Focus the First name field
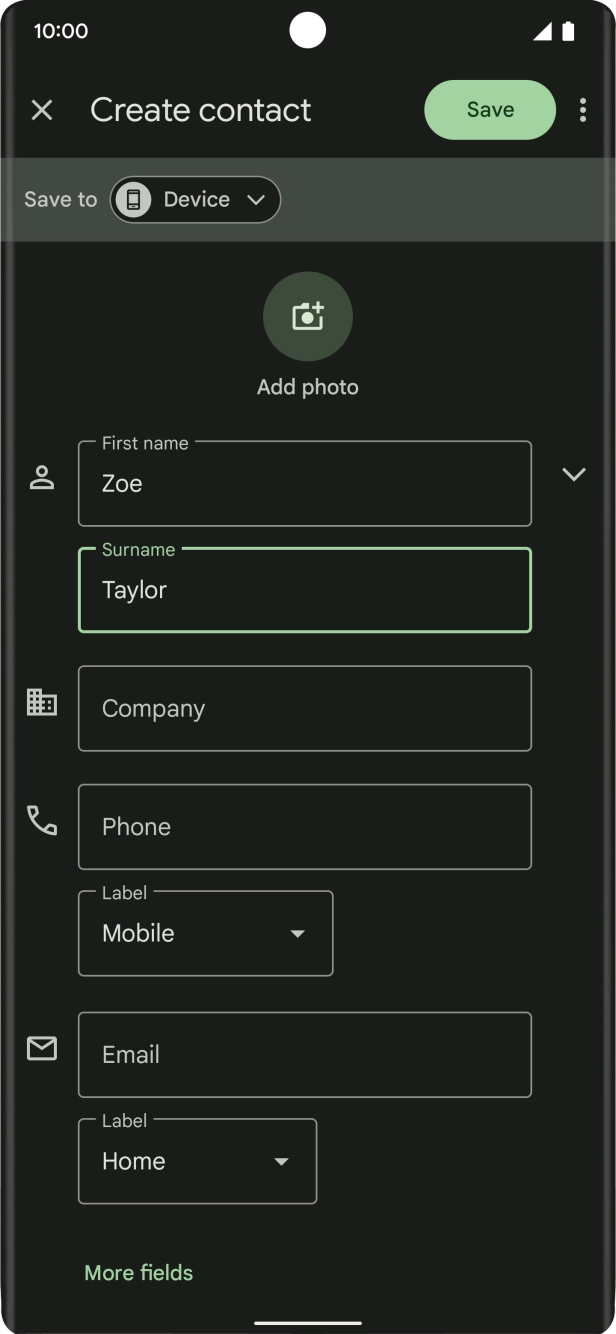This screenshot has height=1334, width=616. point(305,484)
